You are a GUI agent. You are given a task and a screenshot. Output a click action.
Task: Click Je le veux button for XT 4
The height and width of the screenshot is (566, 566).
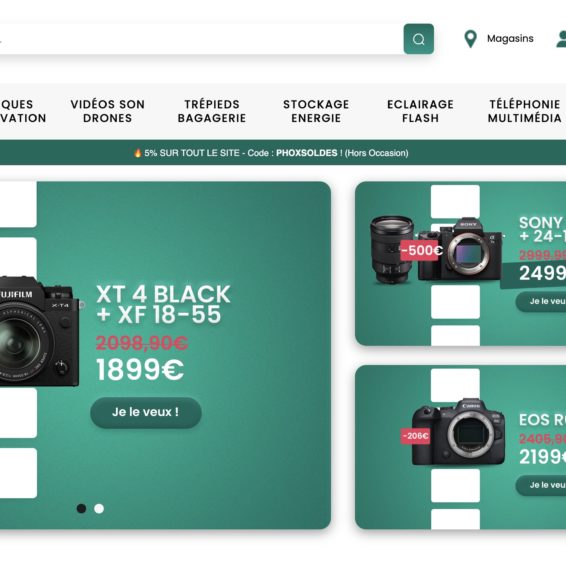click(x=146, y=413)
